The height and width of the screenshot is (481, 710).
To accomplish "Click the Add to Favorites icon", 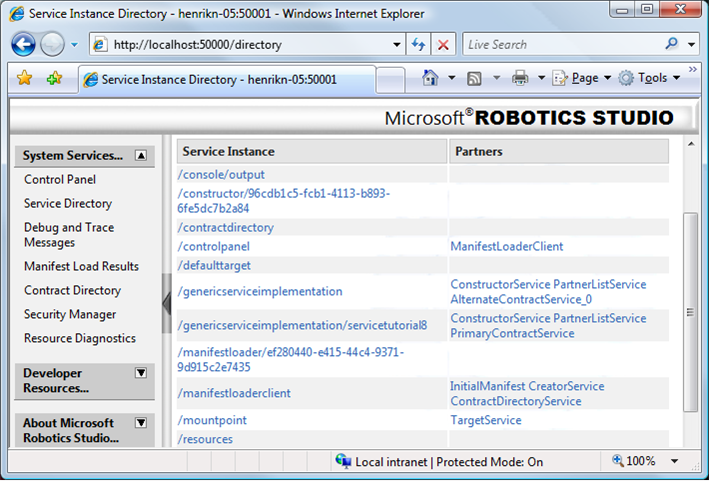I will [54, 78].
